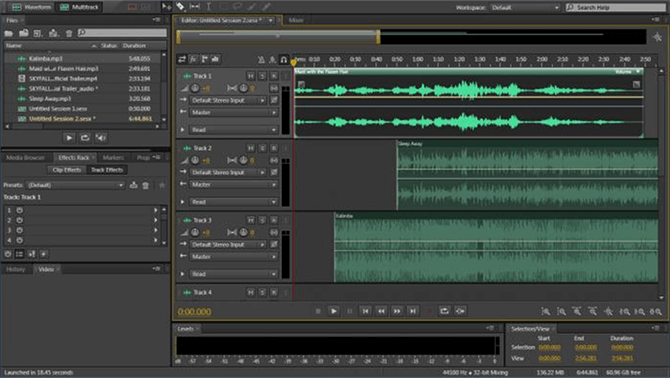The height and width of the screenshot is (378, 670).
Task: Click the Loop Playback button in Files panel
Action: 85,138
